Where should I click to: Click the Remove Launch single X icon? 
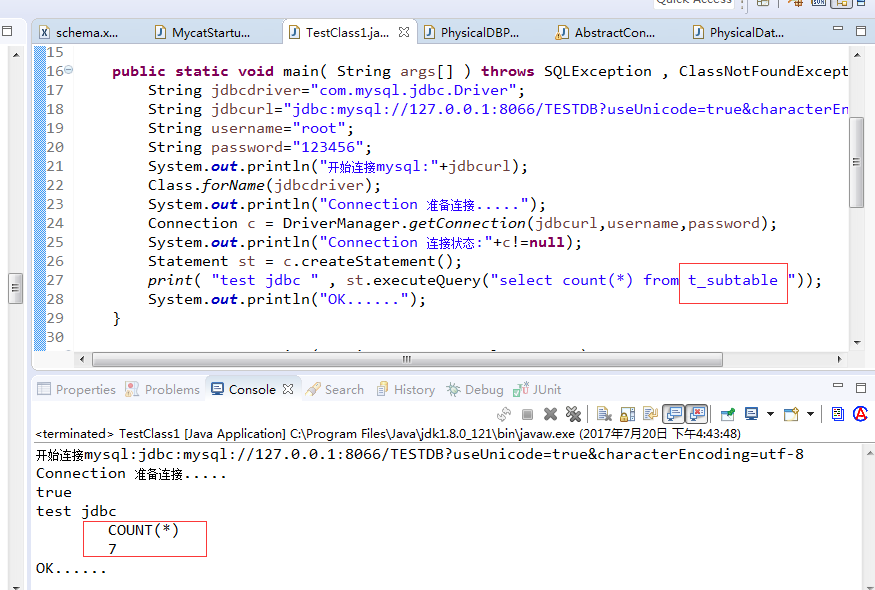pyautogui.click(x=550, y=414)
